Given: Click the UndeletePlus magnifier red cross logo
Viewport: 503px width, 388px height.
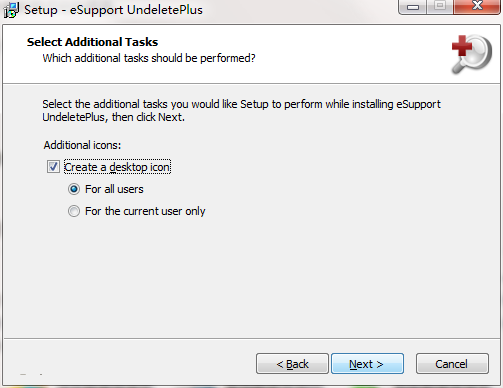Looking at the screenshot, I should point(472,54).
